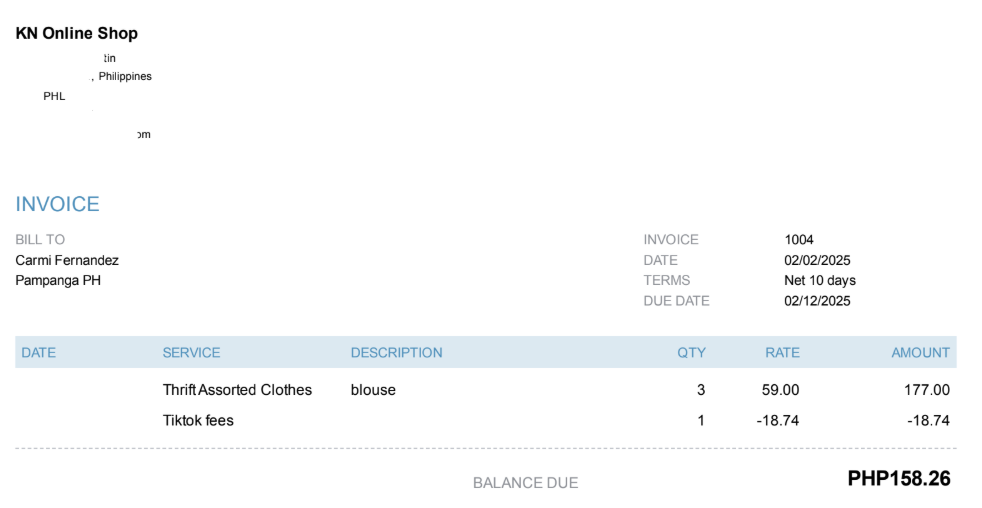Select the PHP158.26 balance total

tap(899, 480)
